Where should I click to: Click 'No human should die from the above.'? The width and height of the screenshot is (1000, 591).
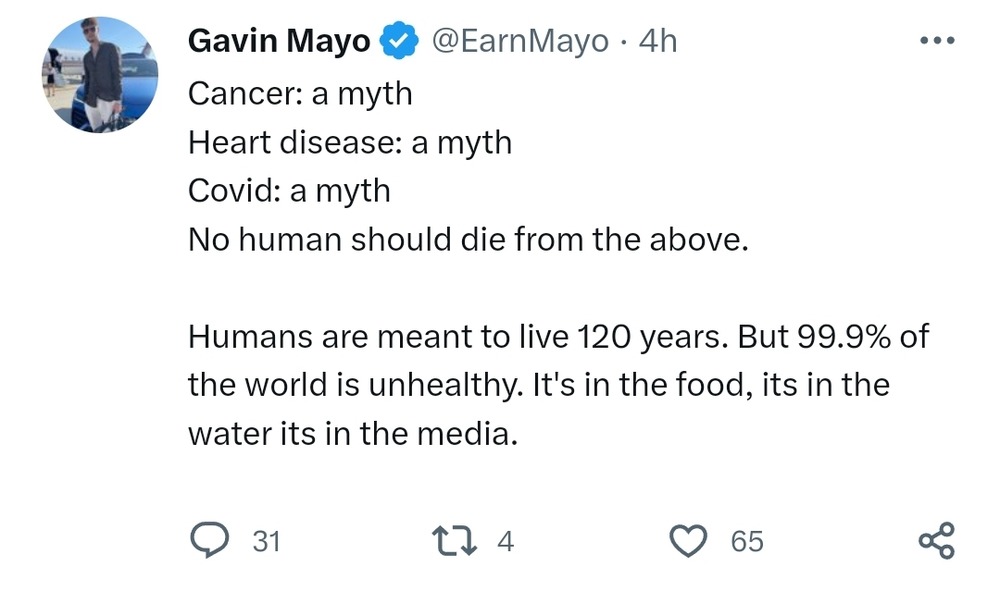coord(468,240)
